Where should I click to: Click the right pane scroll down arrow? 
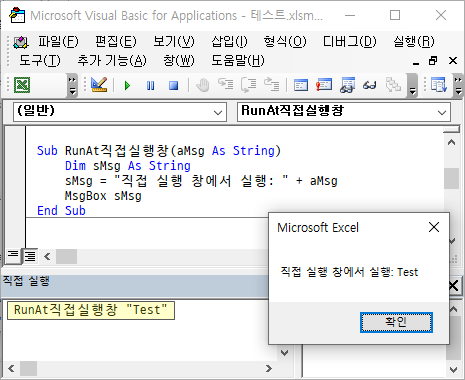453,369
